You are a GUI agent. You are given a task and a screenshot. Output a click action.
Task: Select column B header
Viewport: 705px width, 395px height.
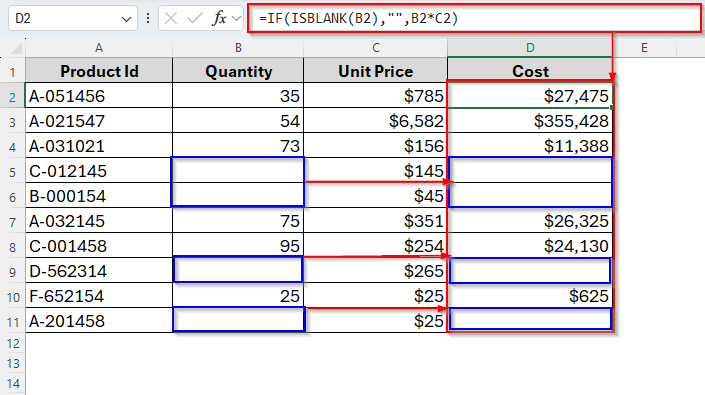click(x=238, y=48)
